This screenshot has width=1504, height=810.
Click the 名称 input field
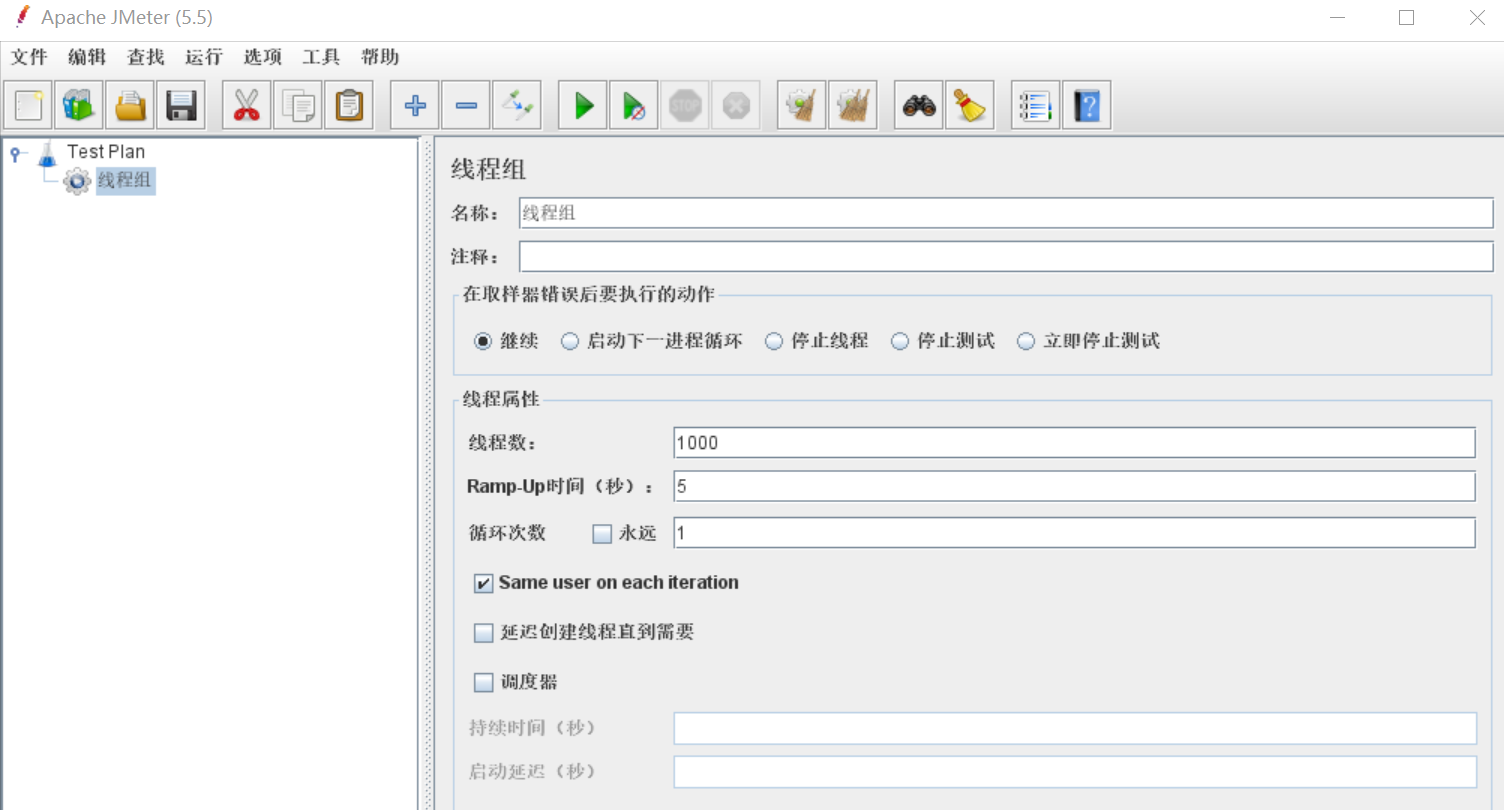click(x=1006, y=214)
